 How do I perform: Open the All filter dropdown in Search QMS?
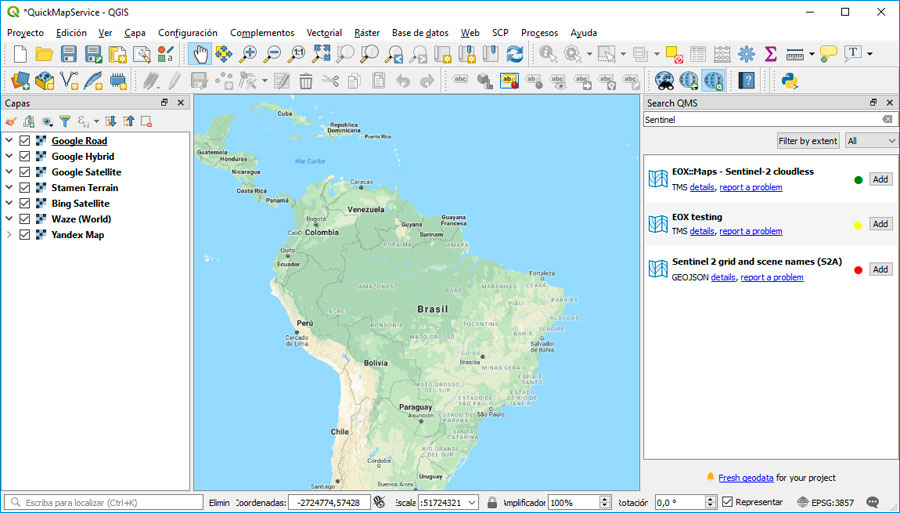871,141
